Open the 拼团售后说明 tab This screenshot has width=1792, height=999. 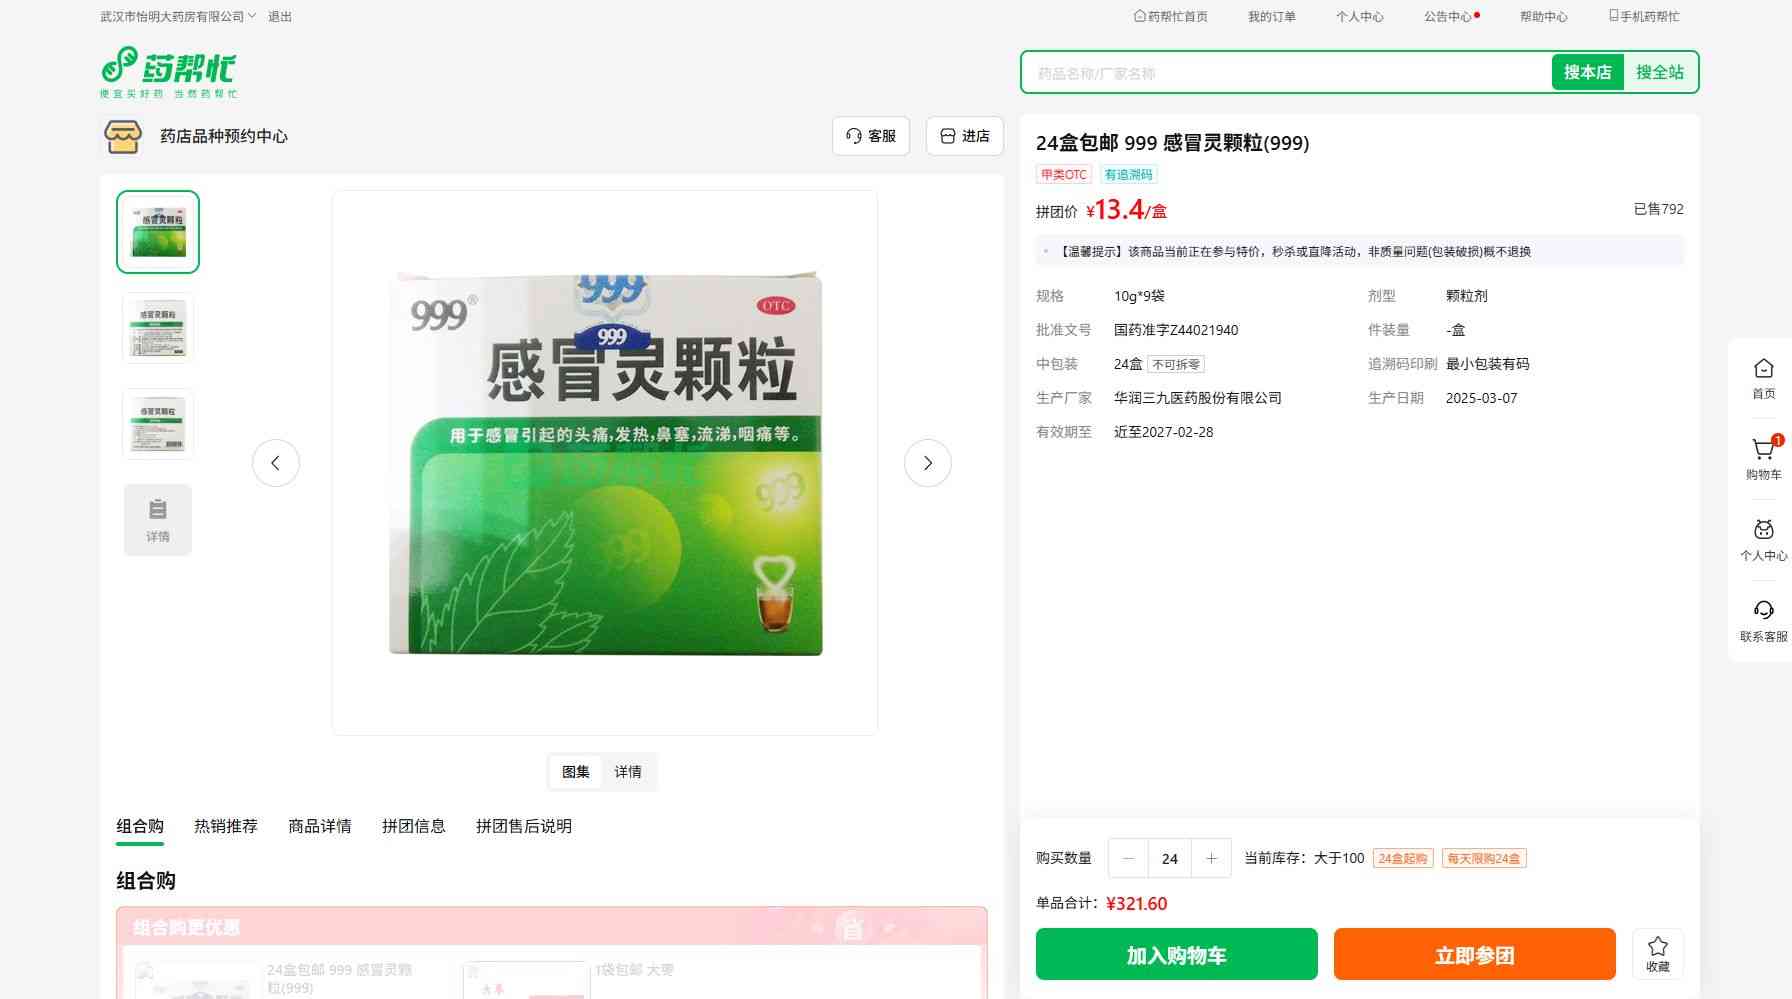tap(523, 826)
